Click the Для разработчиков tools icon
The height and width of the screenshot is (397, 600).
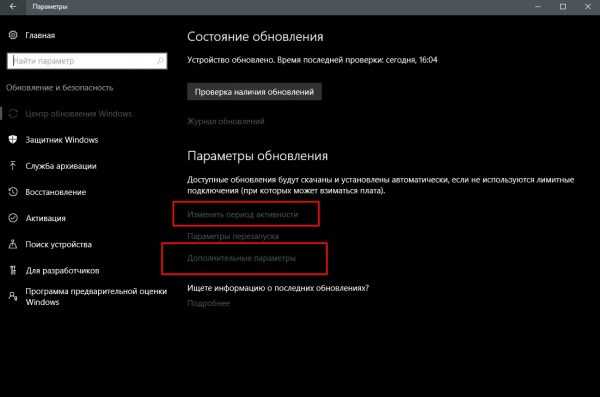coord(13,270)
